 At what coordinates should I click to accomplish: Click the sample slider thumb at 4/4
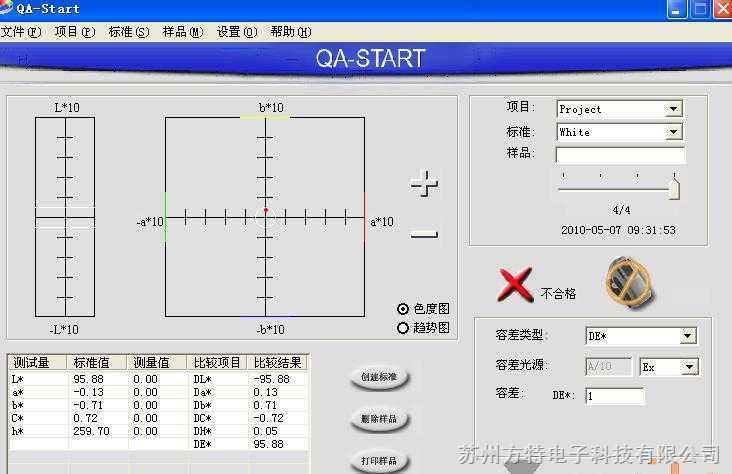coord(674,188)
